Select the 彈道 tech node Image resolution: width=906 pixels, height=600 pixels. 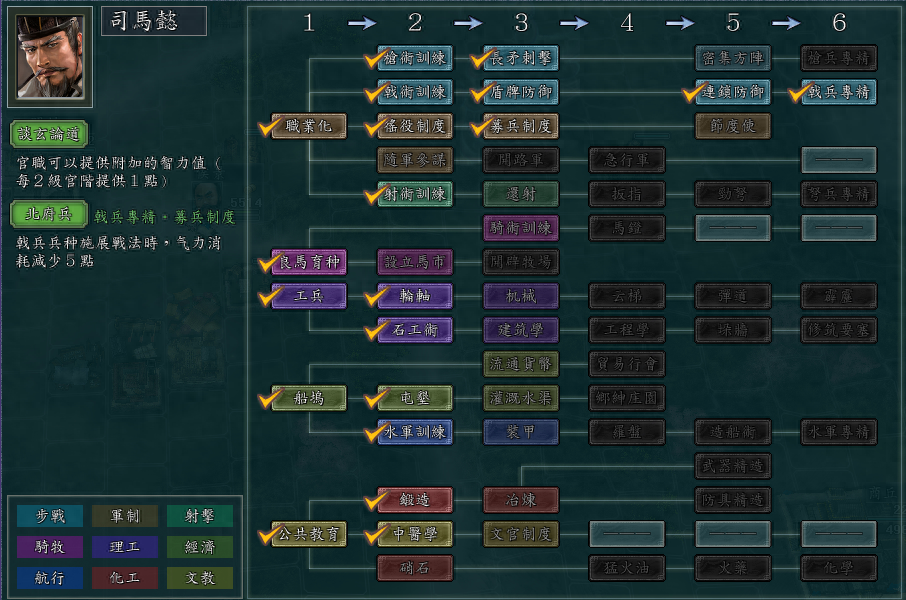[733, 296]
